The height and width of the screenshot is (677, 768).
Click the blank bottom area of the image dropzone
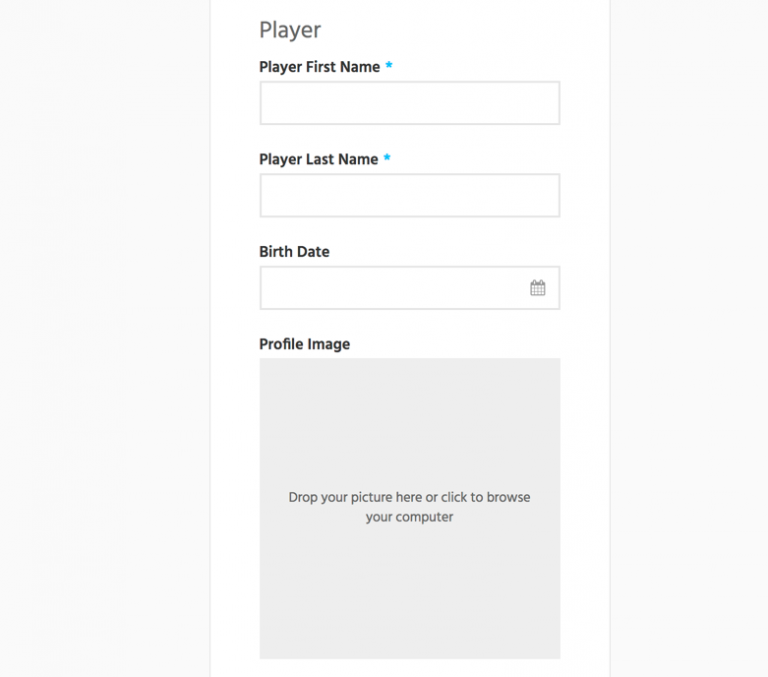click(409, 620)
